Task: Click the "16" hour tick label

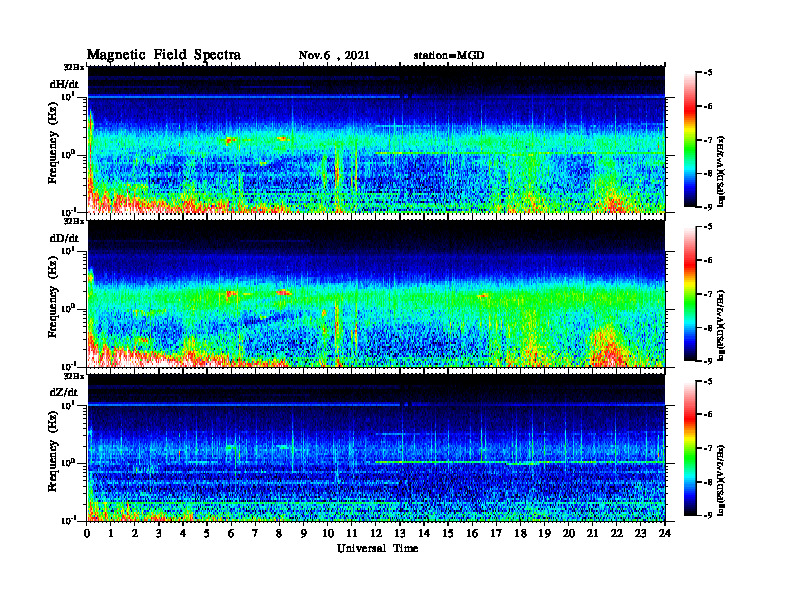Action: (472, 534)
